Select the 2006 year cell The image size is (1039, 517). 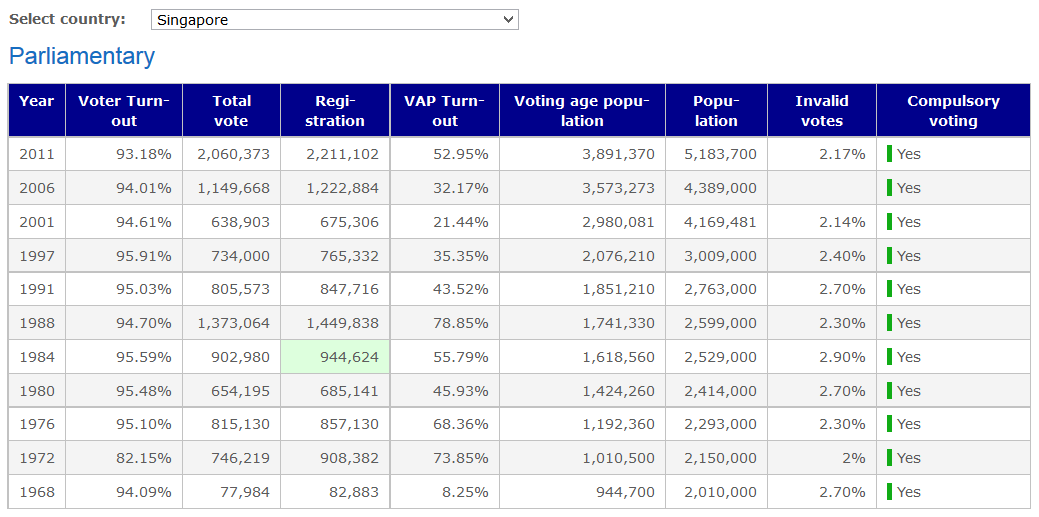[x=37, y=188]
